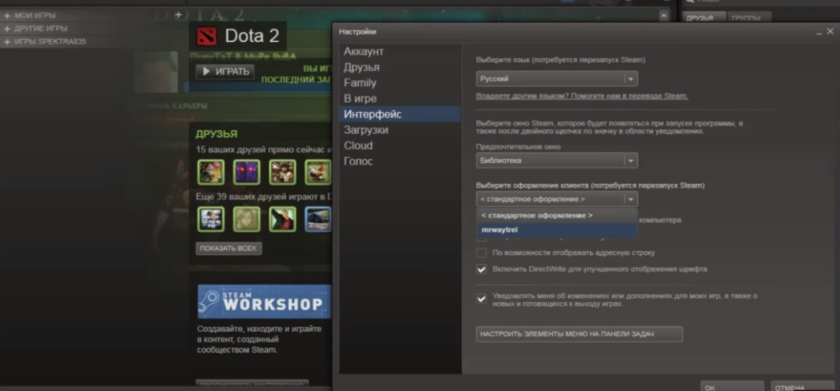Screen dimensions: 840x391
Task: Uncheck the DirectWrite font rendering option
Action: [481, 269]
